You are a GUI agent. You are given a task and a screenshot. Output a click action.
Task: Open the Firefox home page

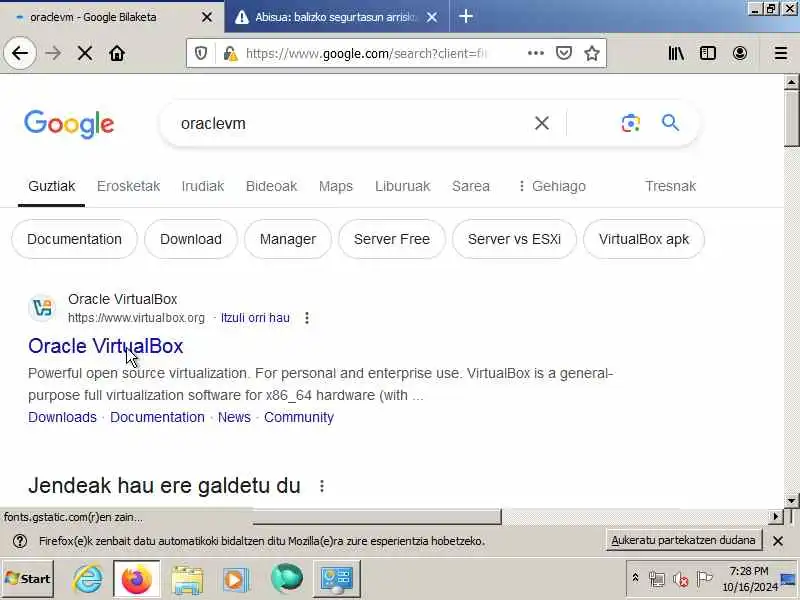[x=117, y=53]
